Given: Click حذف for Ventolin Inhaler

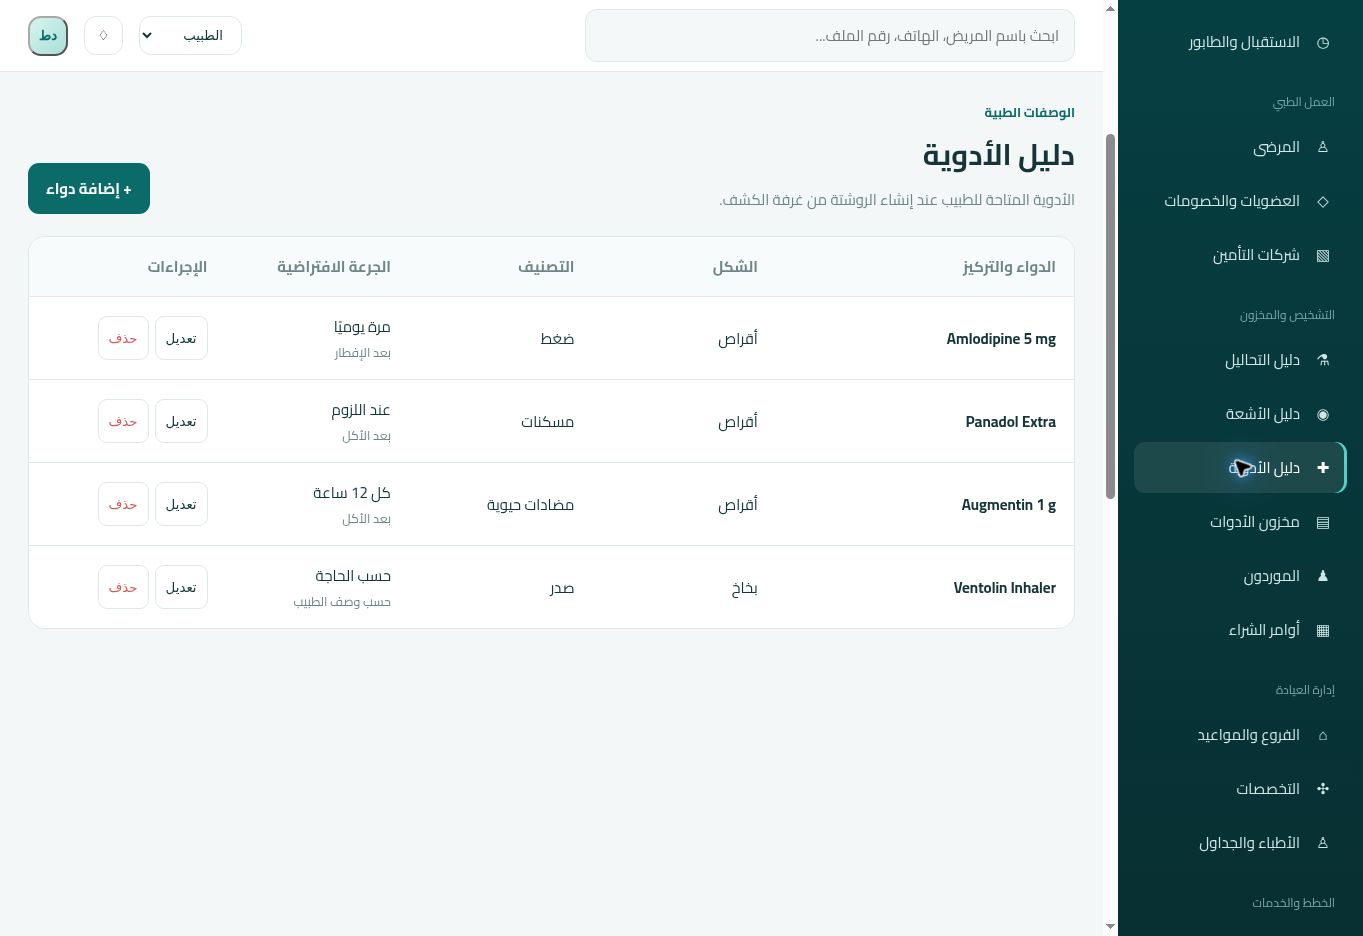Looking at the screenshot, I should pos(123,587).
